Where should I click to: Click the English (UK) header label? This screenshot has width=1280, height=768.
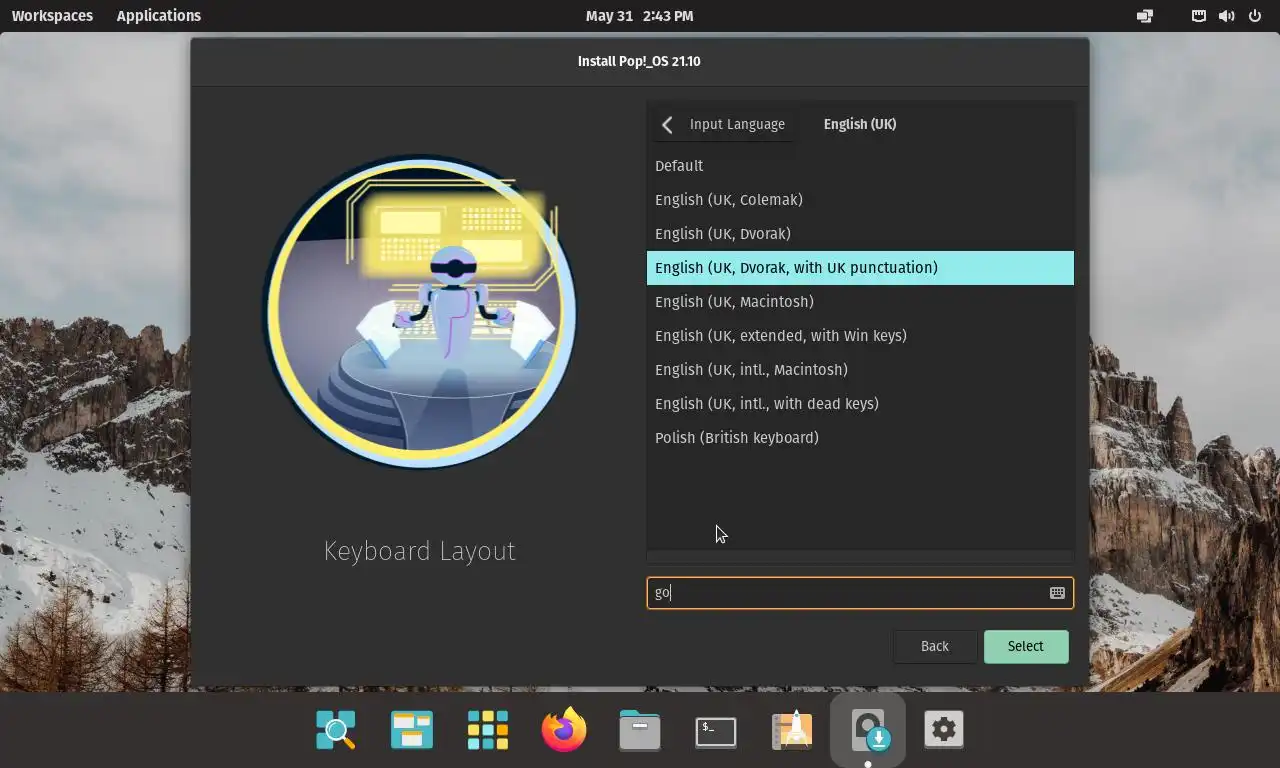[x=860, y=125]
